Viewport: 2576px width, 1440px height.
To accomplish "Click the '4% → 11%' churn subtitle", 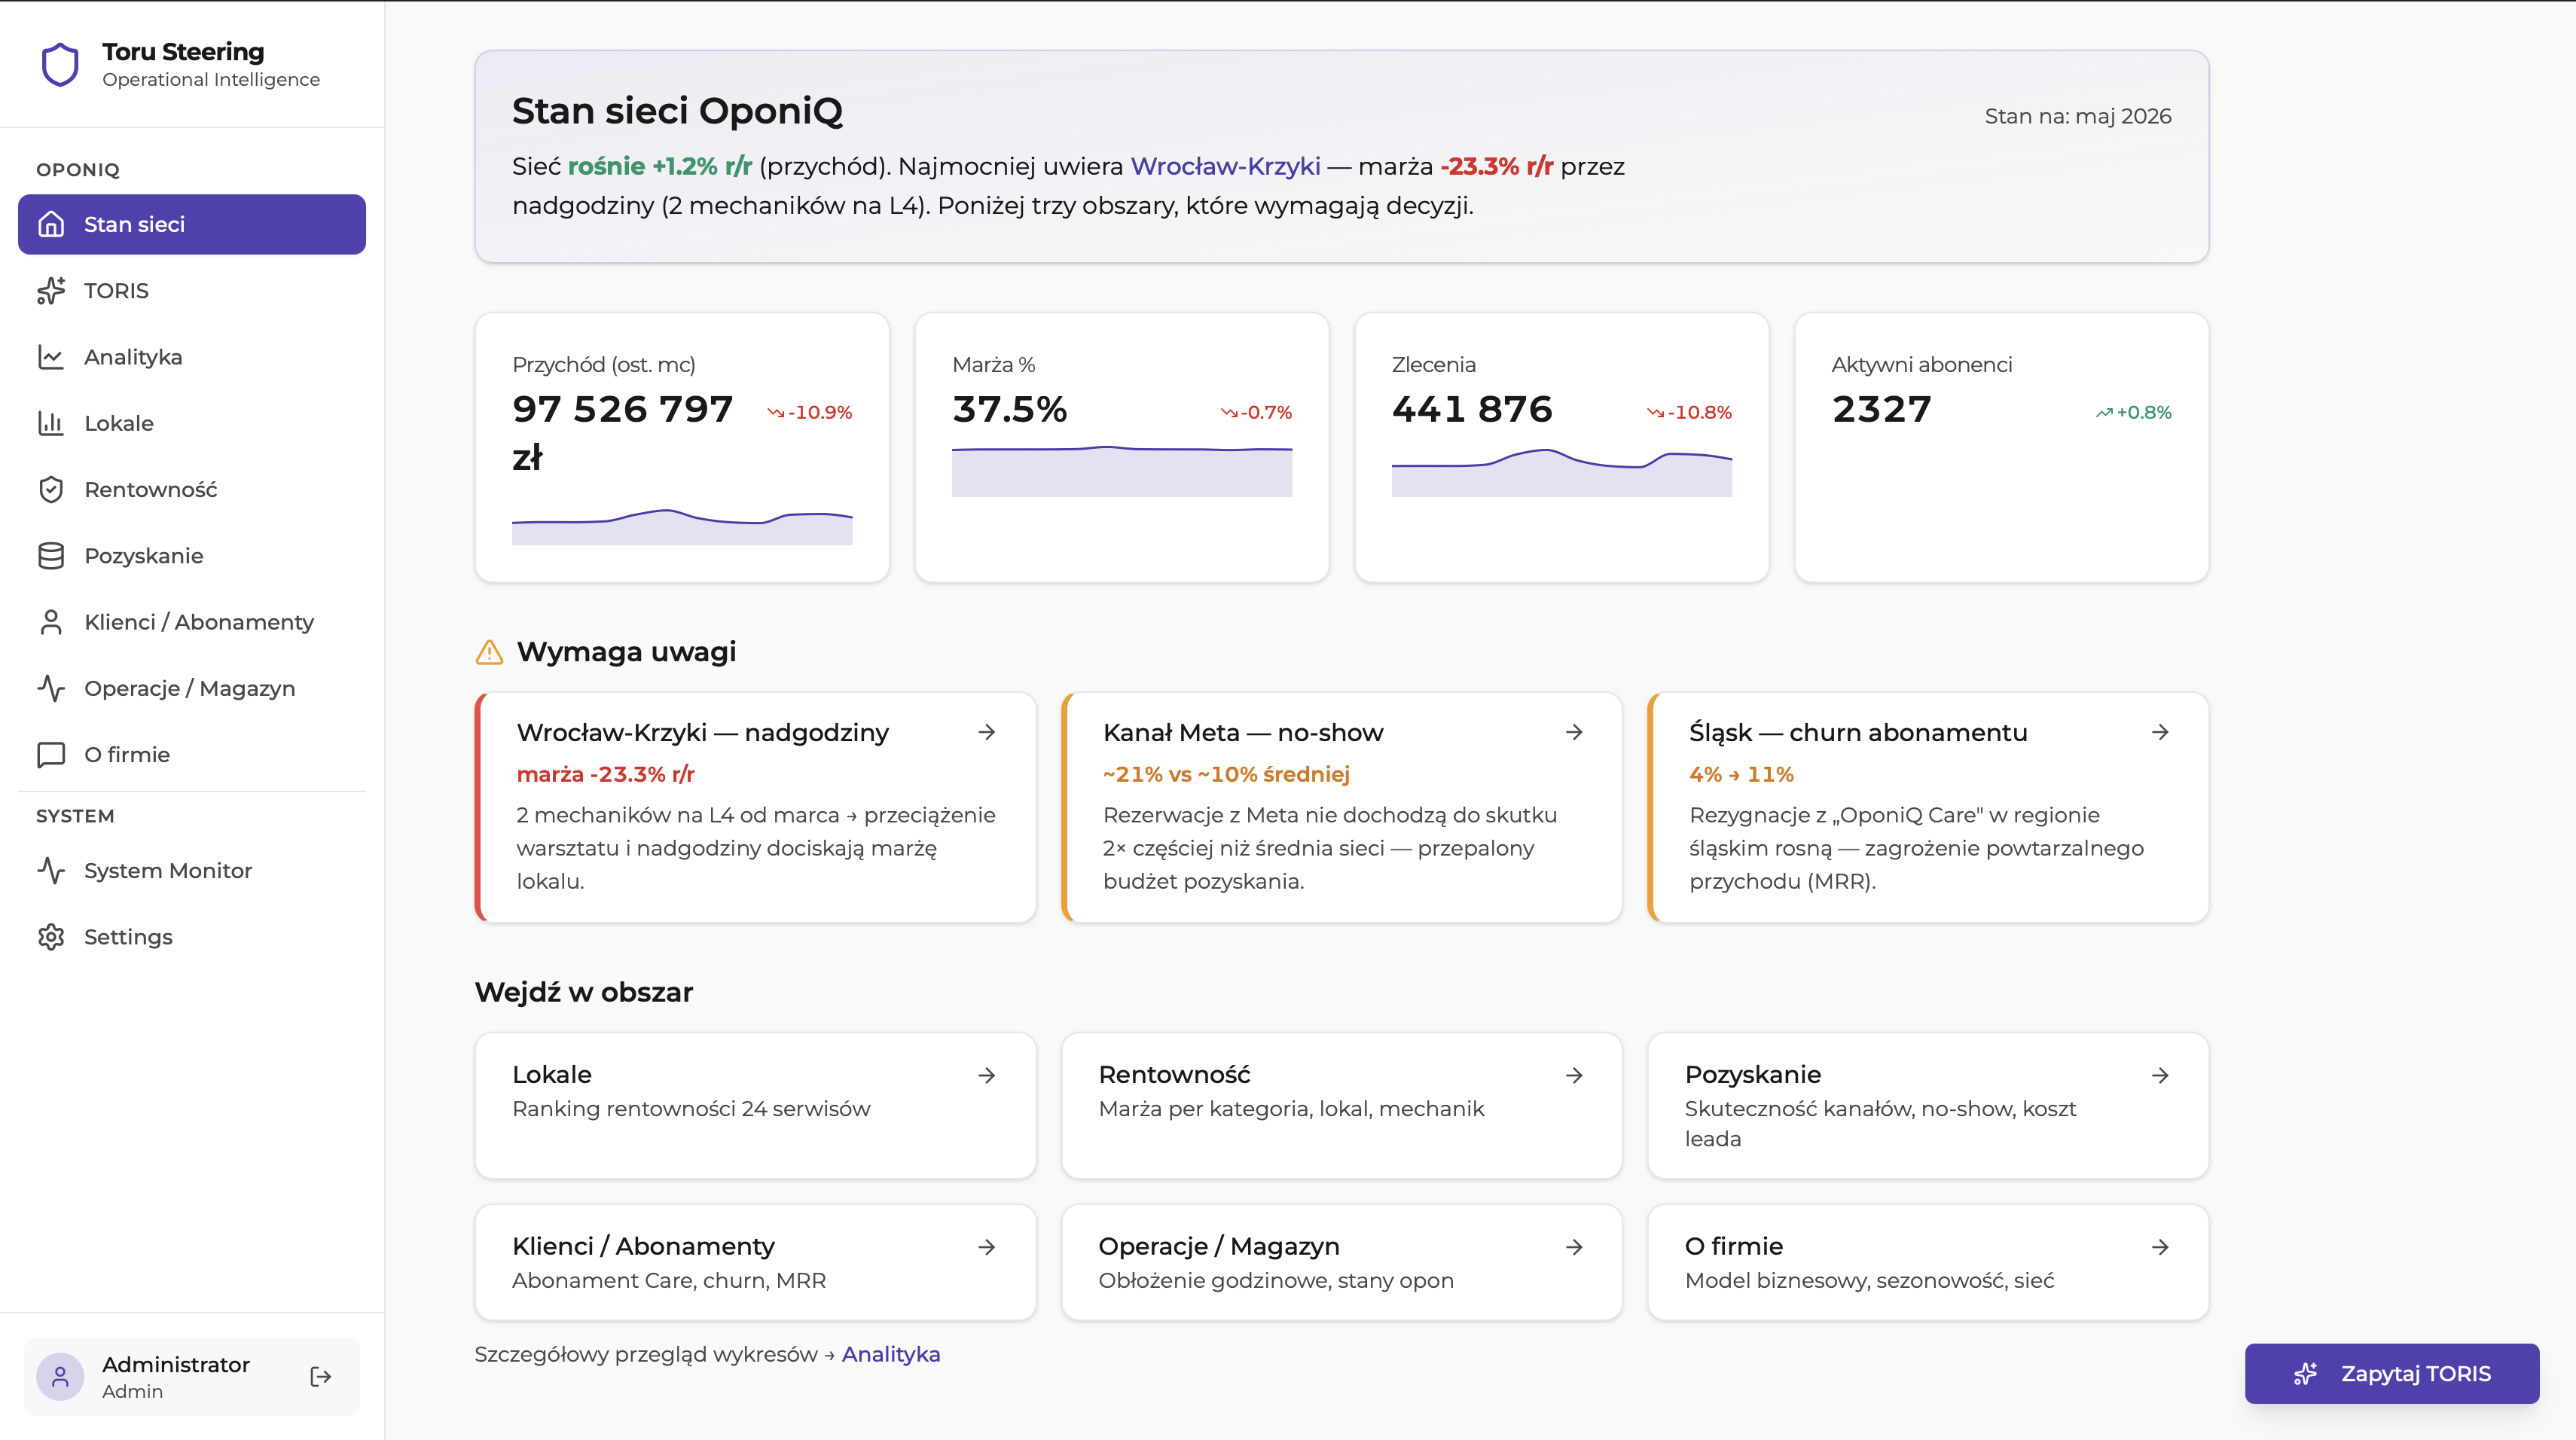I will 1741,774.
